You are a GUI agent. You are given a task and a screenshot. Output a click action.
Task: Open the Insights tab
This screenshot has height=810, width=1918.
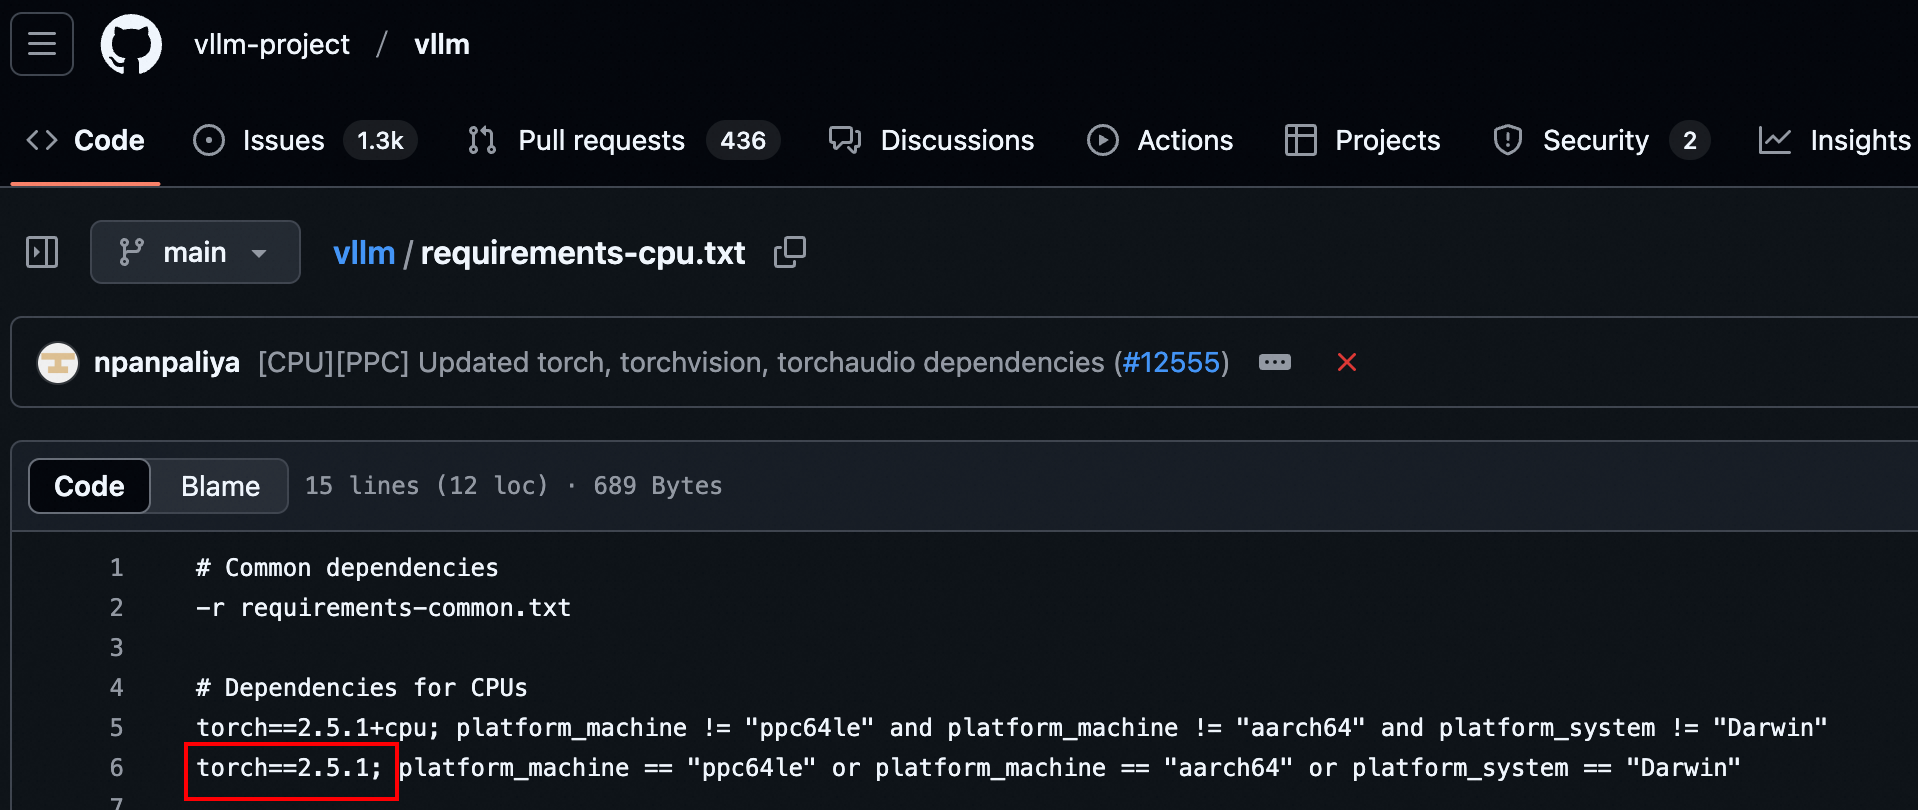1835,140
